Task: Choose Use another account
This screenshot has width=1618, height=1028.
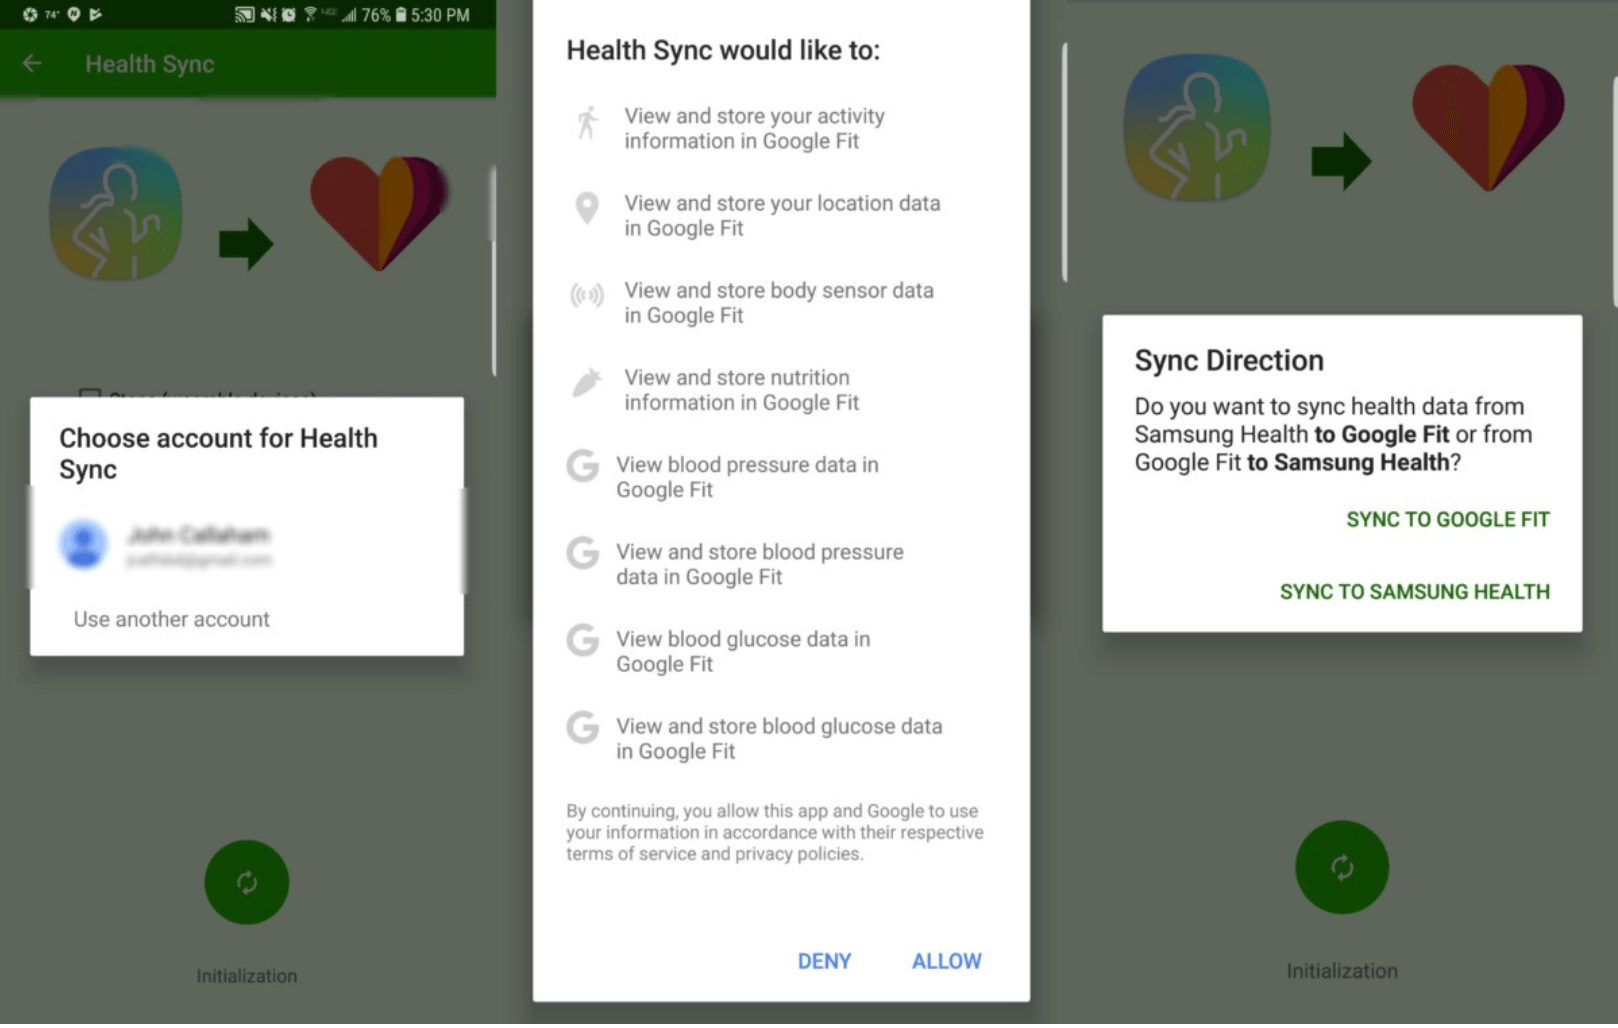Action: 171,620
